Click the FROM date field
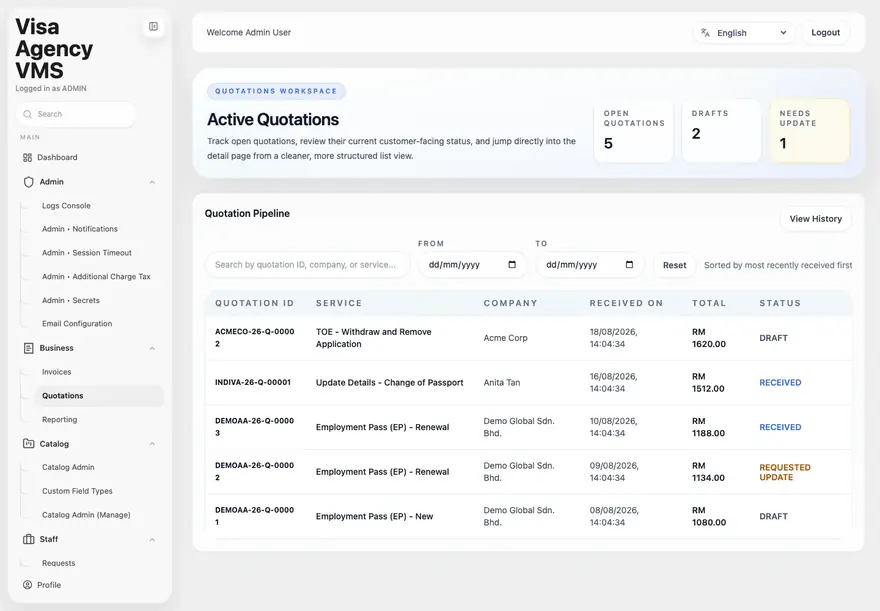880x611 pixels. click(473, 265)
